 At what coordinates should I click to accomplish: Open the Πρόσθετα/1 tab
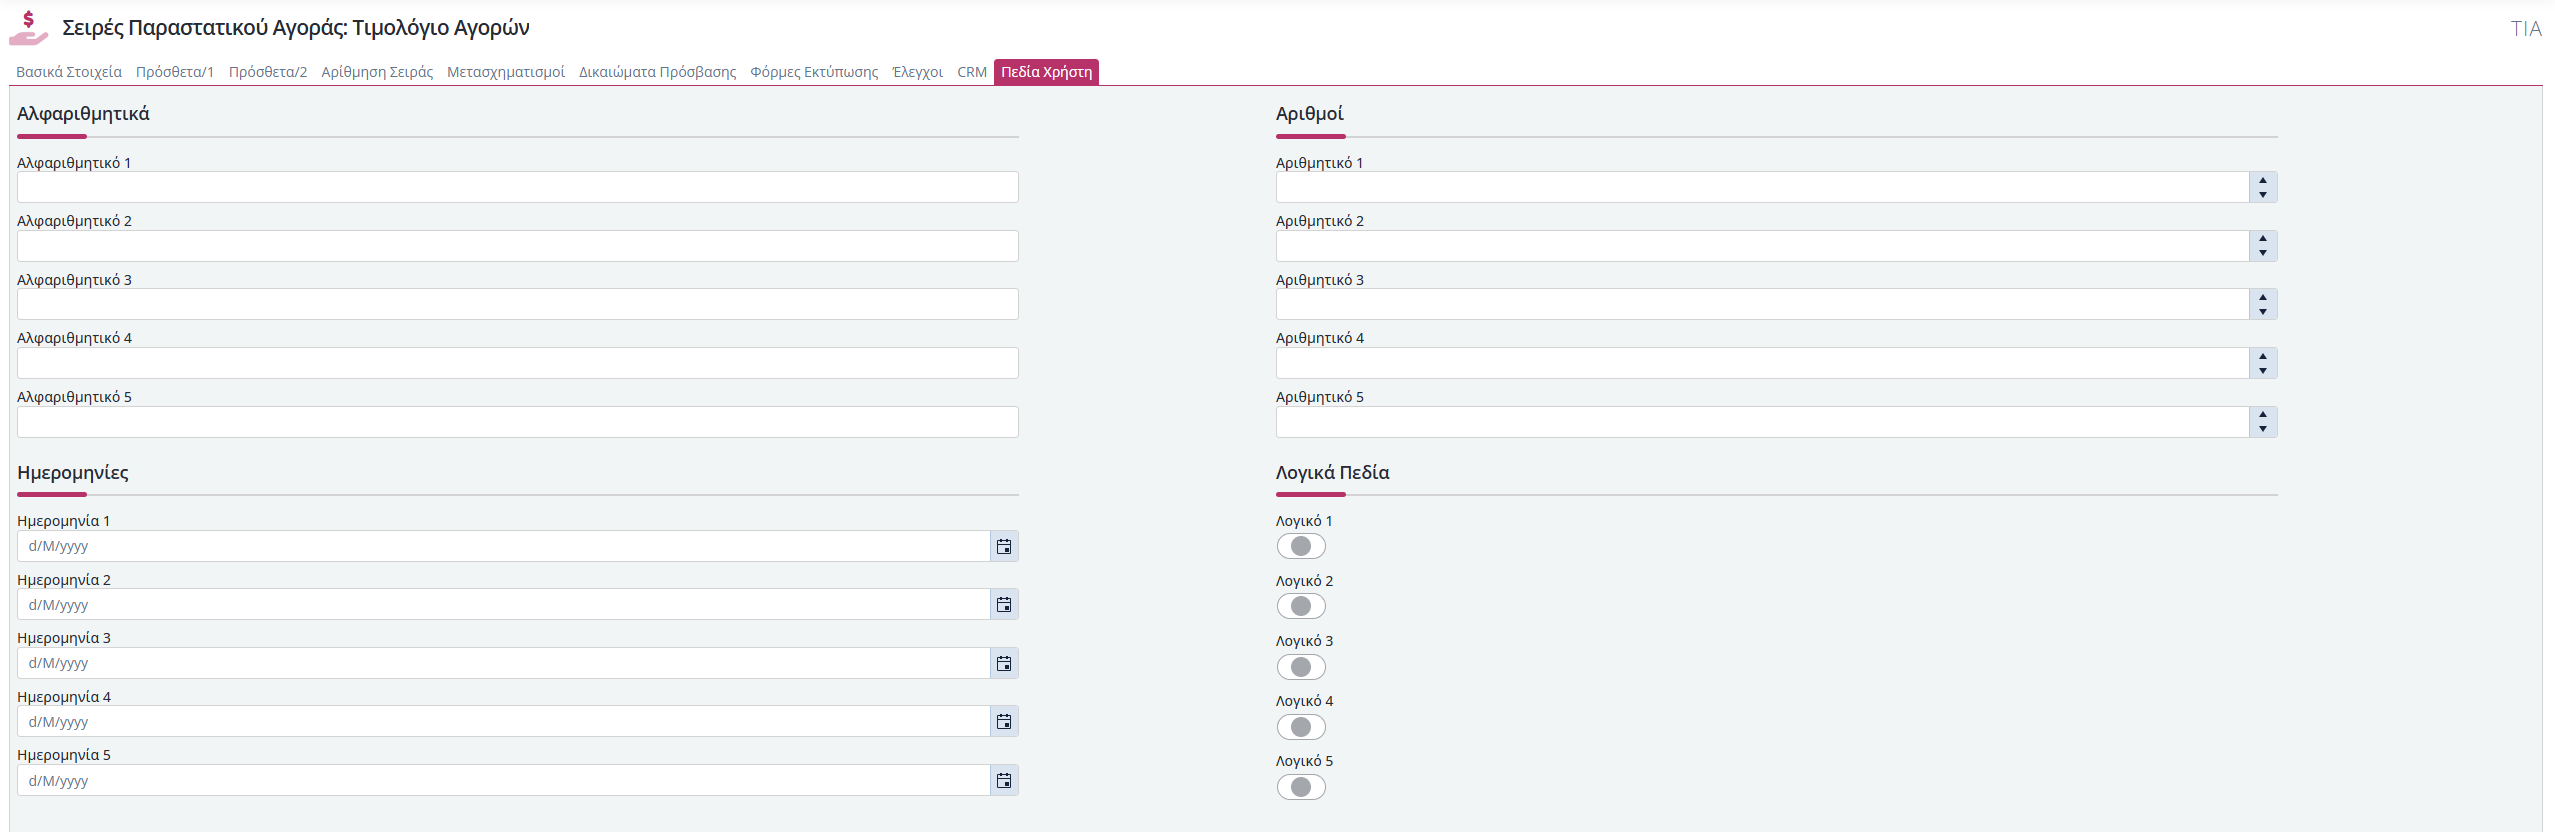click(x=175, y=72)
